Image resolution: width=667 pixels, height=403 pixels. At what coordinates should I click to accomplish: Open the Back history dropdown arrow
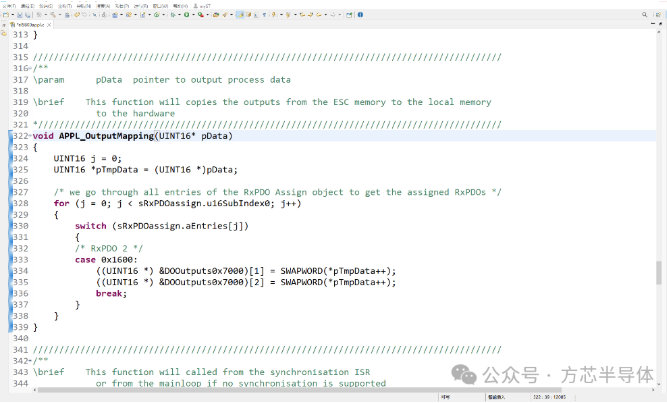pyautogui.click(x=326, y=14)
